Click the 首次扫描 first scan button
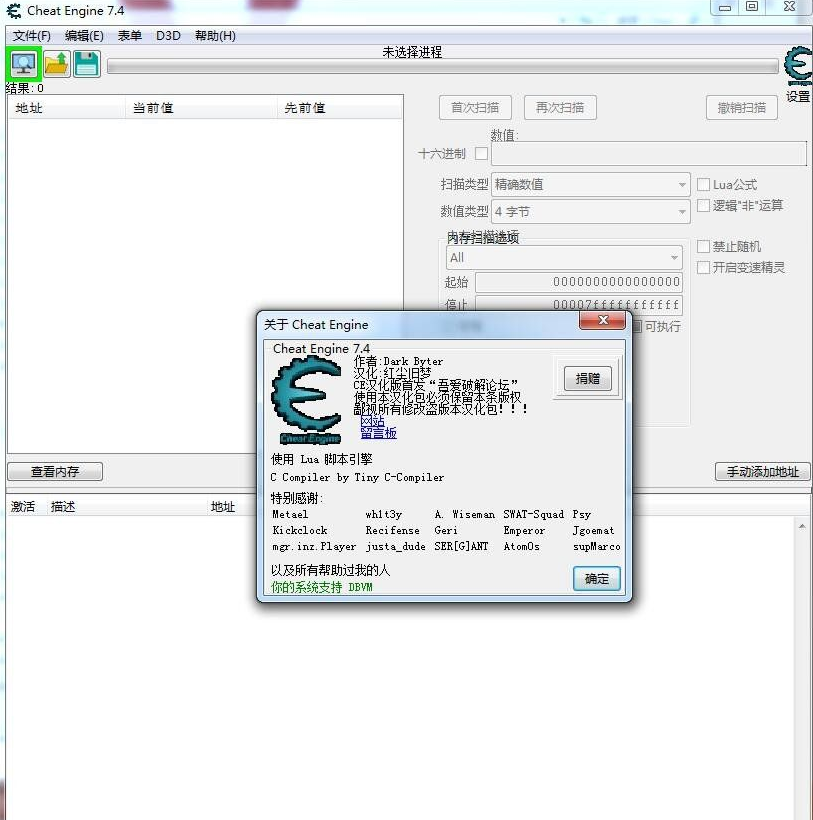The width and height of the screenshot is (813, 820). [x=475, y=108]
